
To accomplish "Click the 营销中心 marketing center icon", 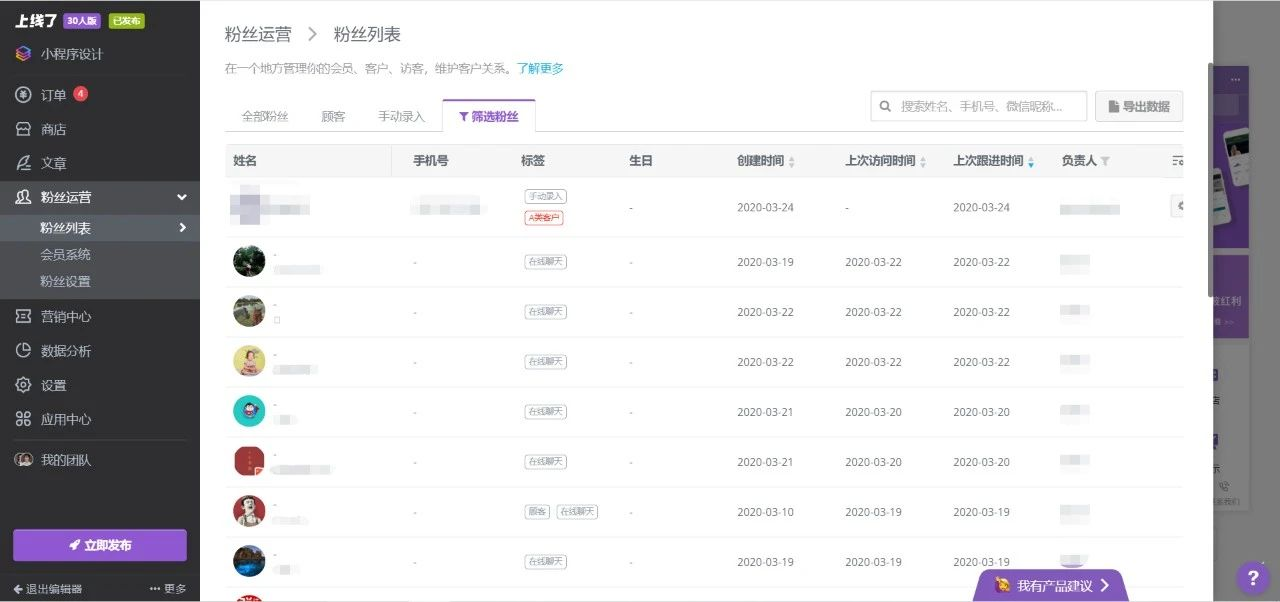I will point(22,316).
